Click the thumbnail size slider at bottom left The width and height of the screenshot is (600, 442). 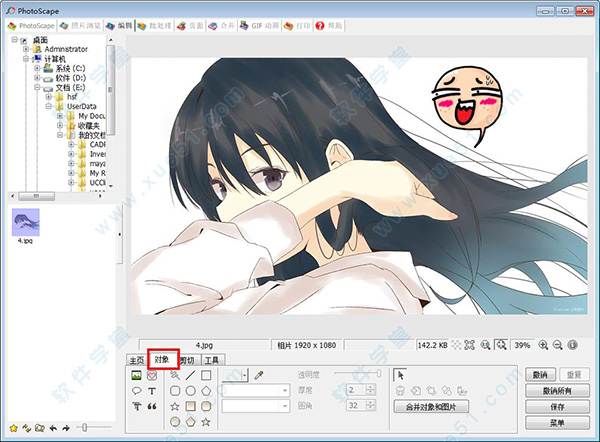point(94,427)
